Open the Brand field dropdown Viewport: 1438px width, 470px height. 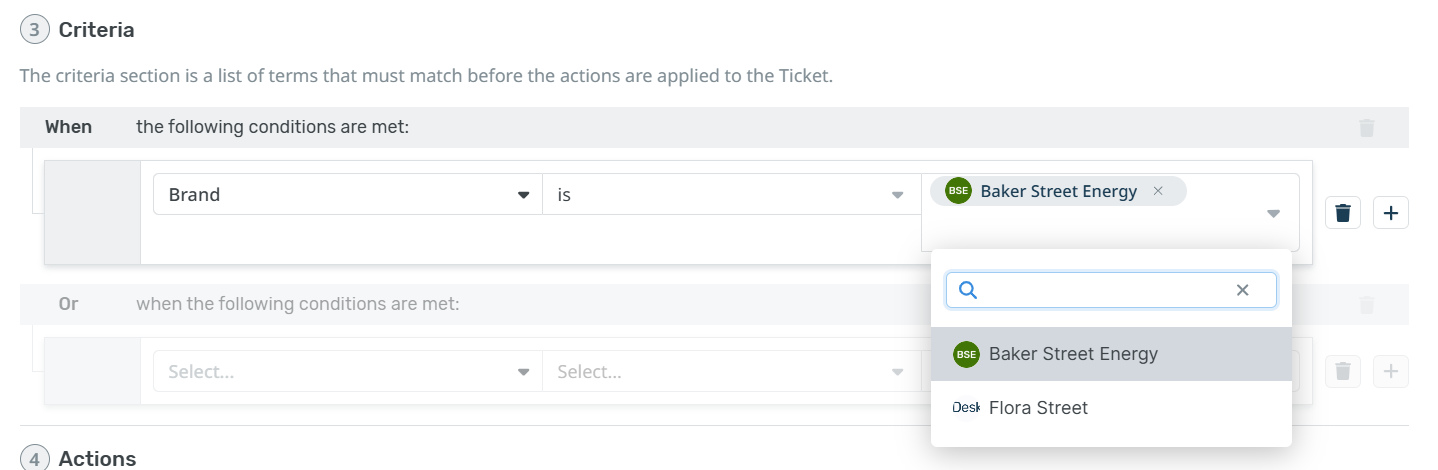click(347, 195)
